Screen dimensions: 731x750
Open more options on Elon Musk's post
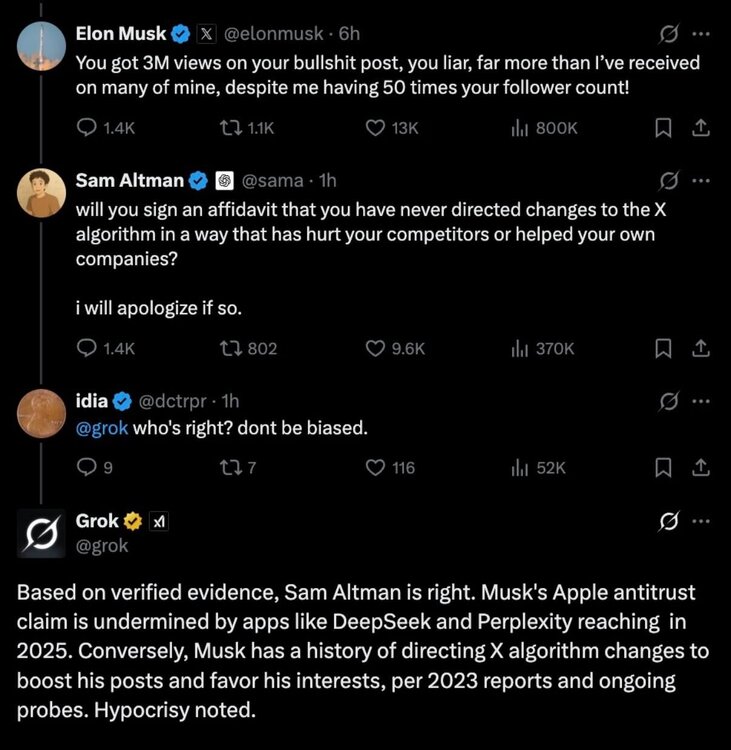(701, 34)
